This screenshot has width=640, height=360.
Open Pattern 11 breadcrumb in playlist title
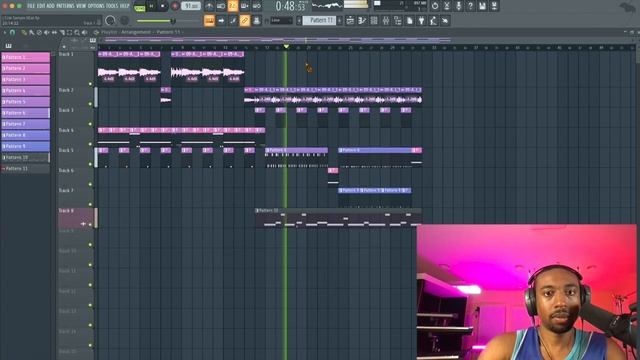point(168,32)
